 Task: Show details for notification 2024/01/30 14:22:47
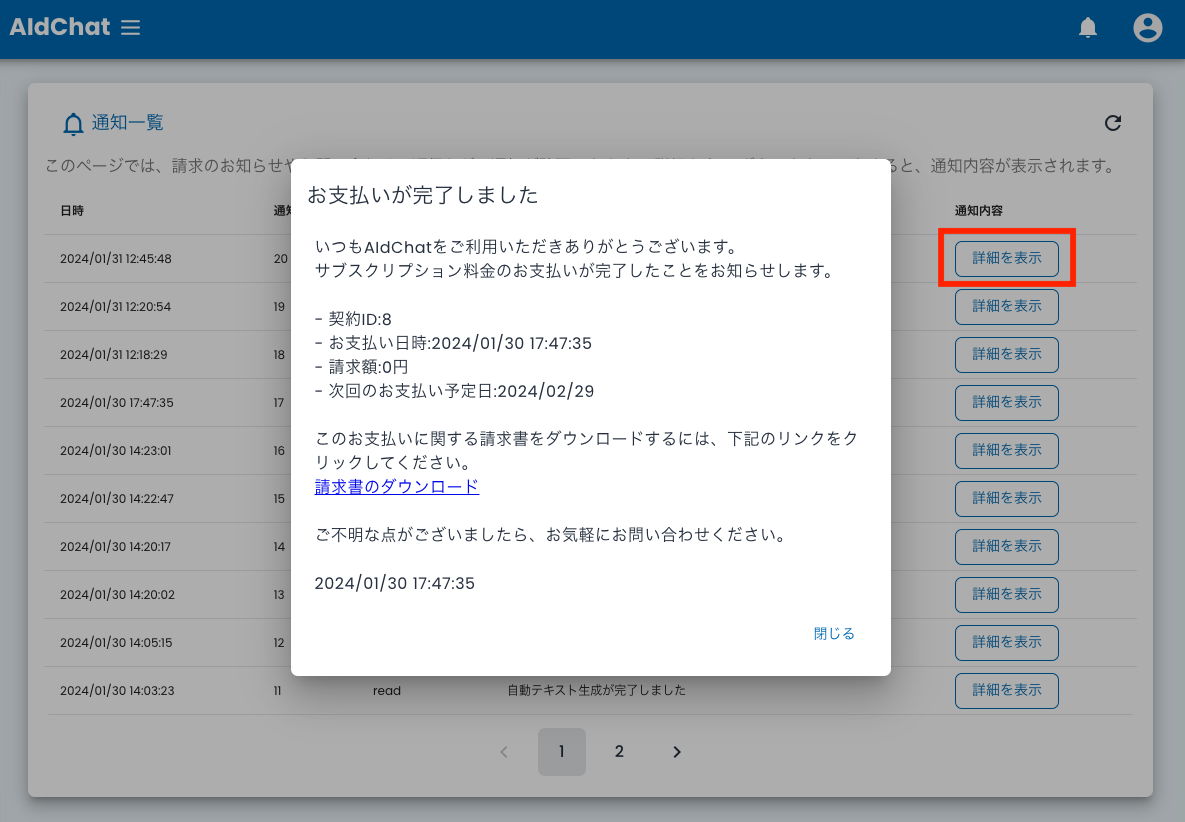point(1006,498)
